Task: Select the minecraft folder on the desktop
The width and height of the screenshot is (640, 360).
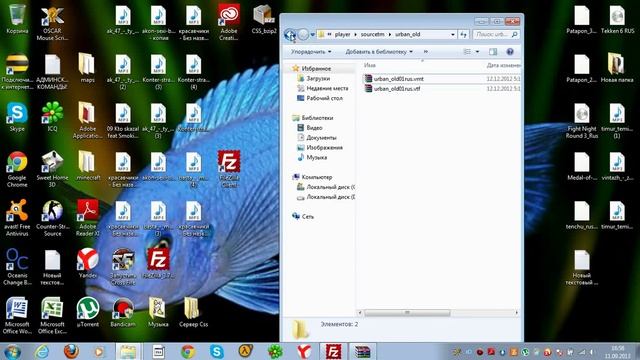Action: [87, 166]
